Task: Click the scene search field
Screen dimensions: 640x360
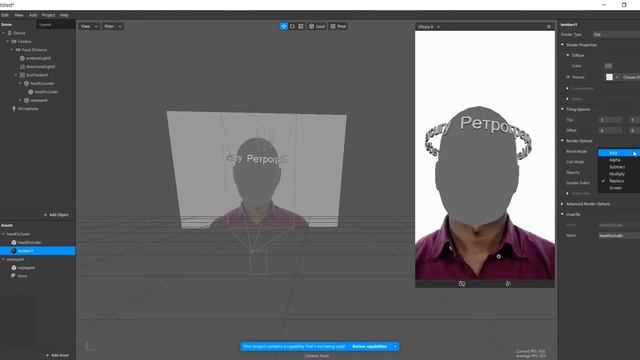Action: [x=56, y=24]
